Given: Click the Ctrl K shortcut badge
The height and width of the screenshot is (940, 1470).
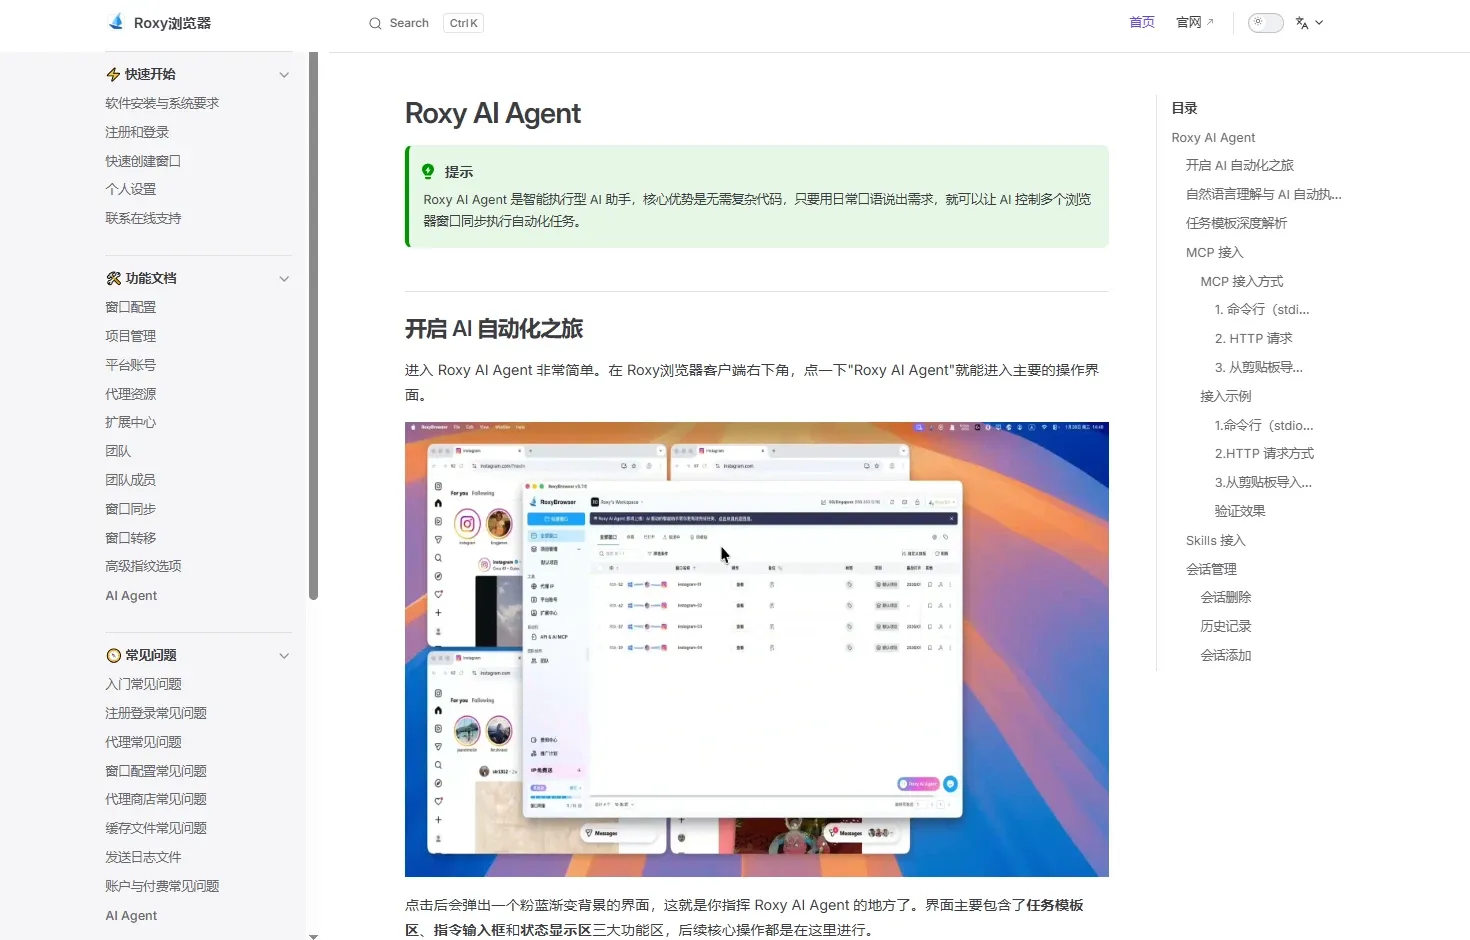Looking at the screenshot, I should (x=464, y=23).
